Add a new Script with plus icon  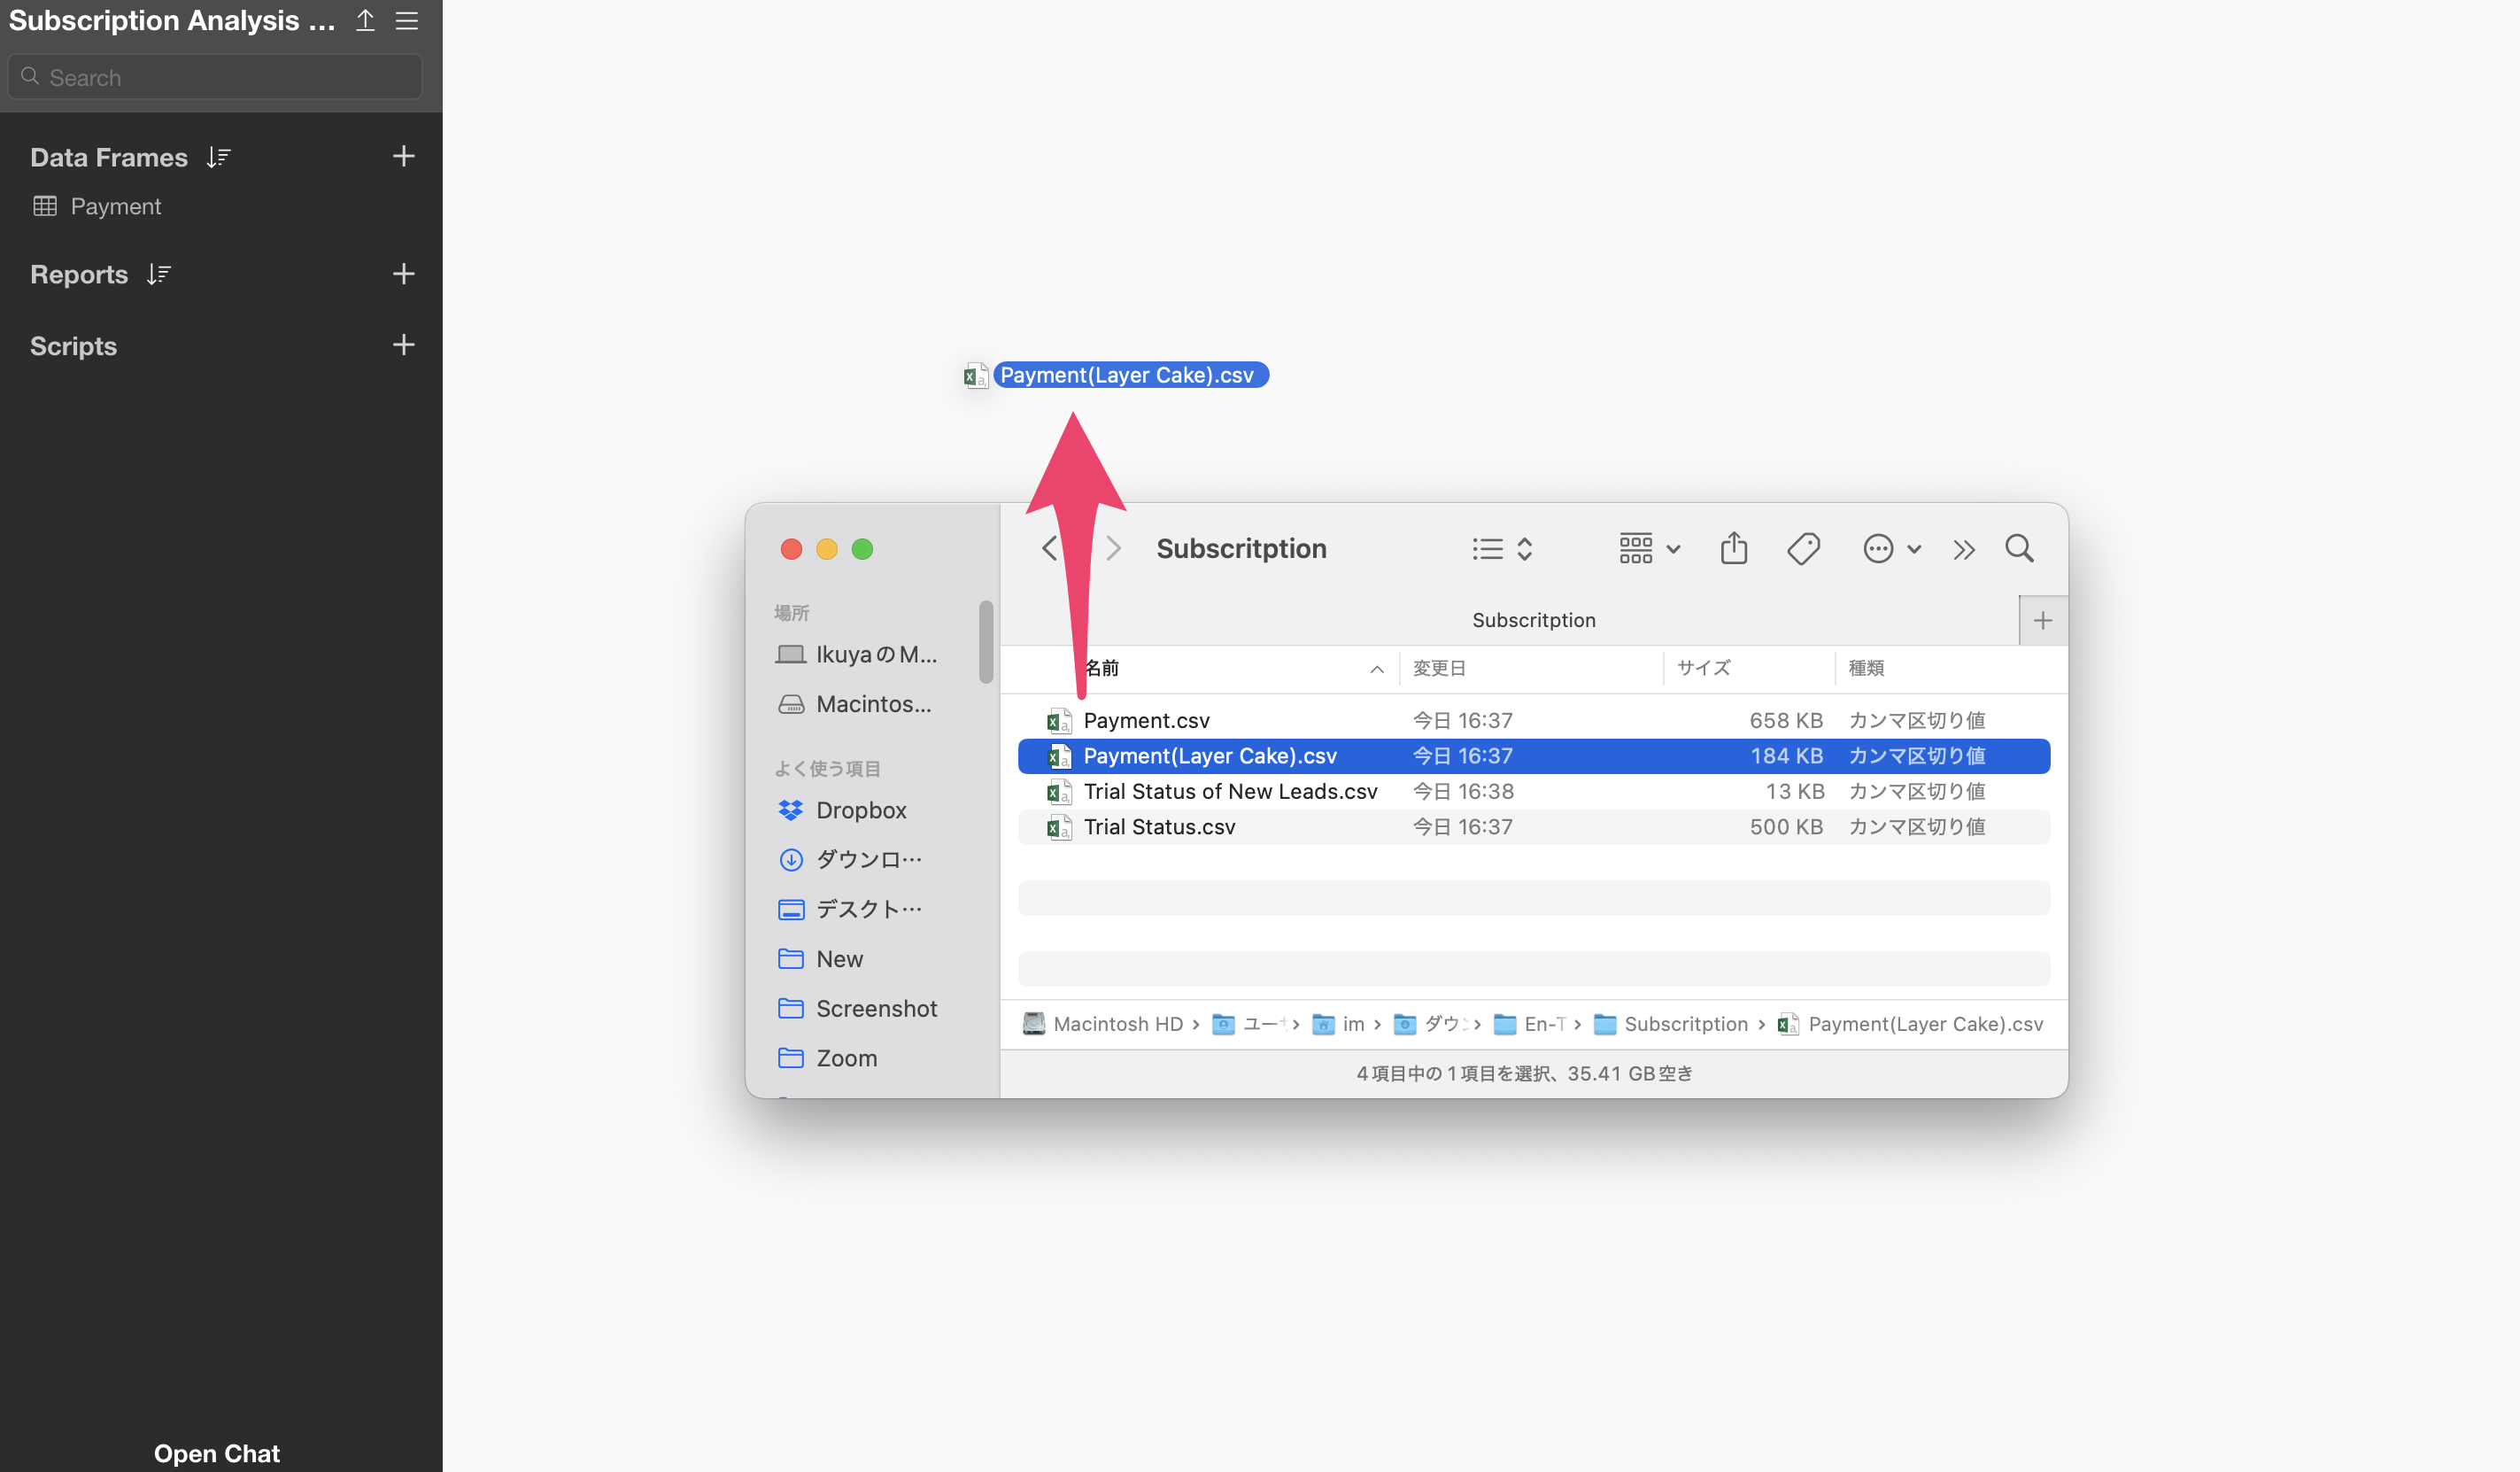click(x=403, y=345)
